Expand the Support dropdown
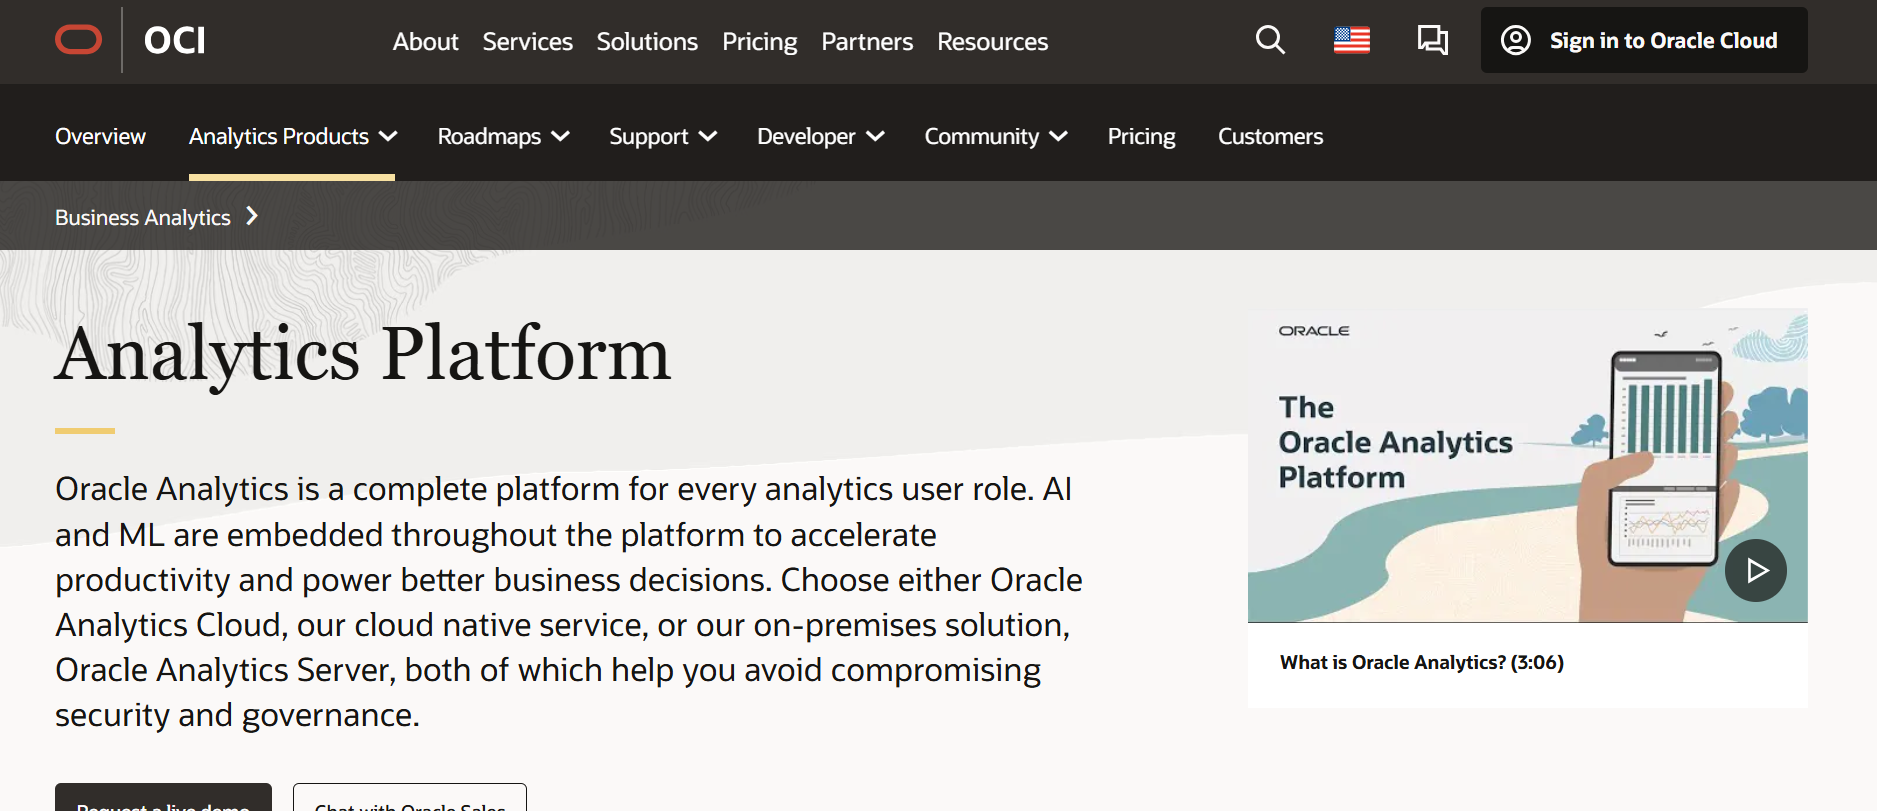Image resolution: width=1877 pixels, height=811 pixels. coord(663,136)
